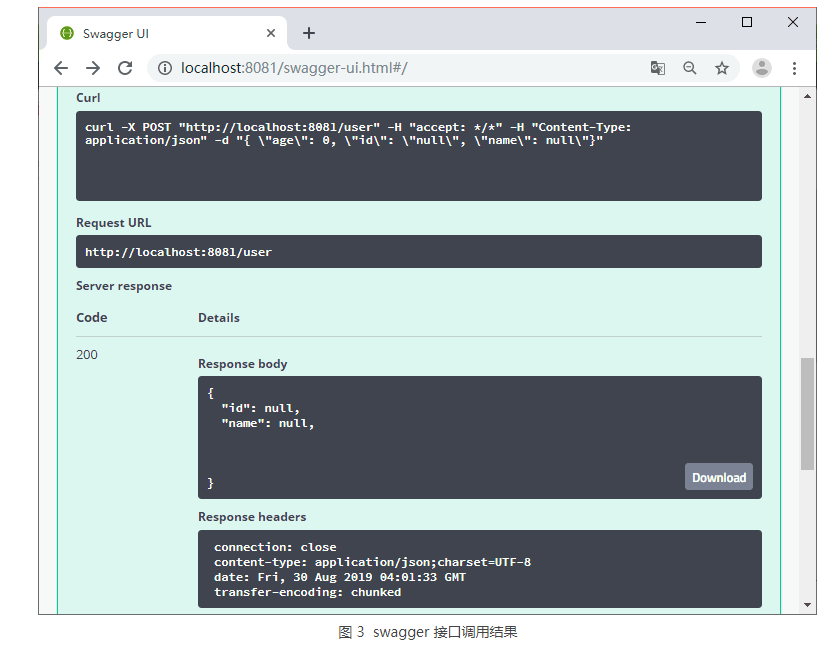Click the Curl heading
This screenshot has height=653, width=838.
point(88,98)
